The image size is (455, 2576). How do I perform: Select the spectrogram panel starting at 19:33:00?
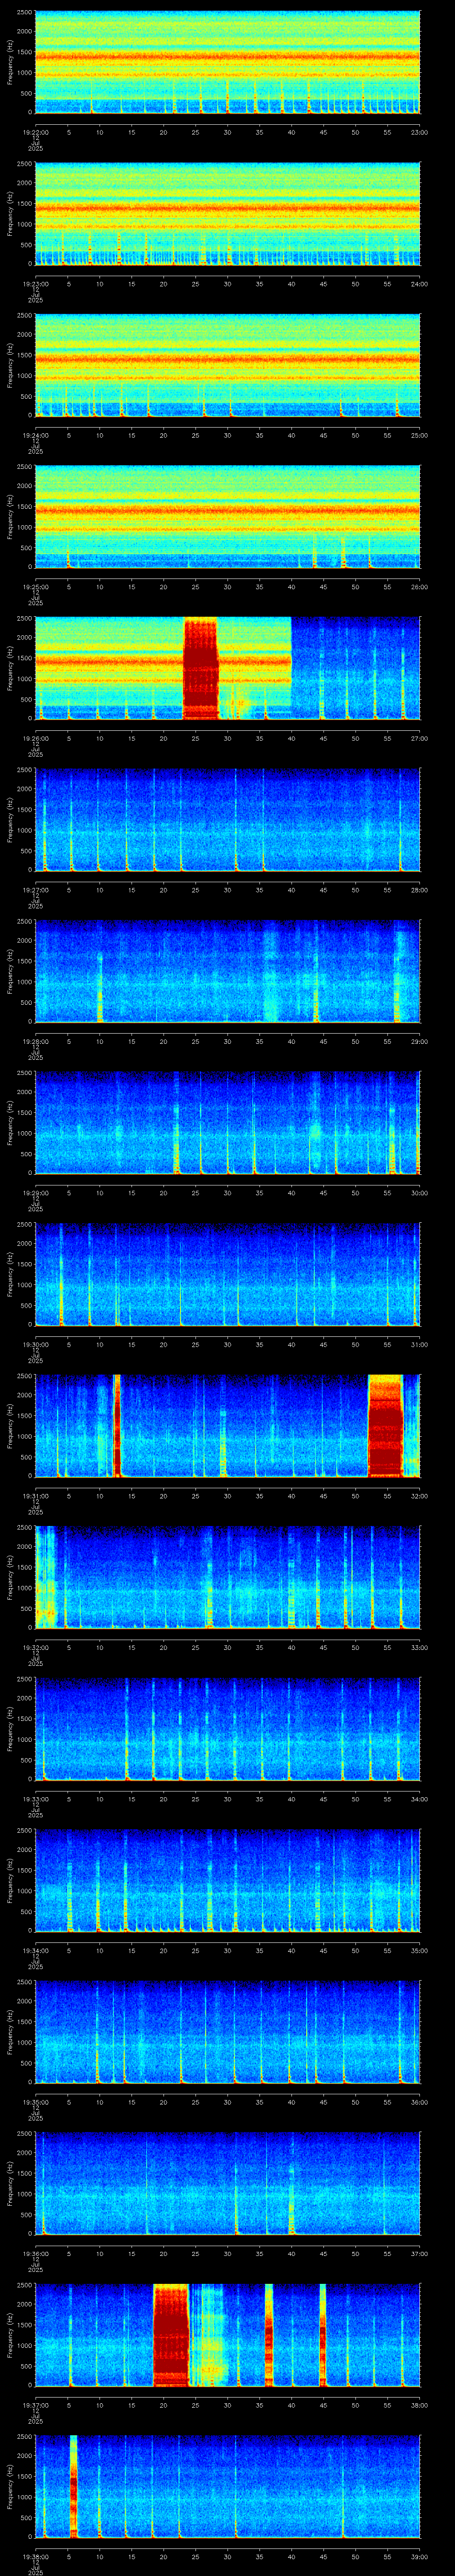(x=227, y=1729)
